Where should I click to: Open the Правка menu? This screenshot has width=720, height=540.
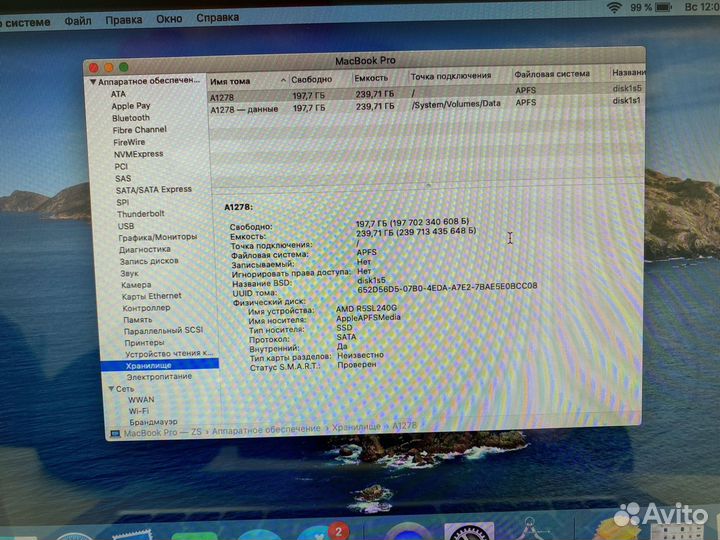(x=124, y=20)
